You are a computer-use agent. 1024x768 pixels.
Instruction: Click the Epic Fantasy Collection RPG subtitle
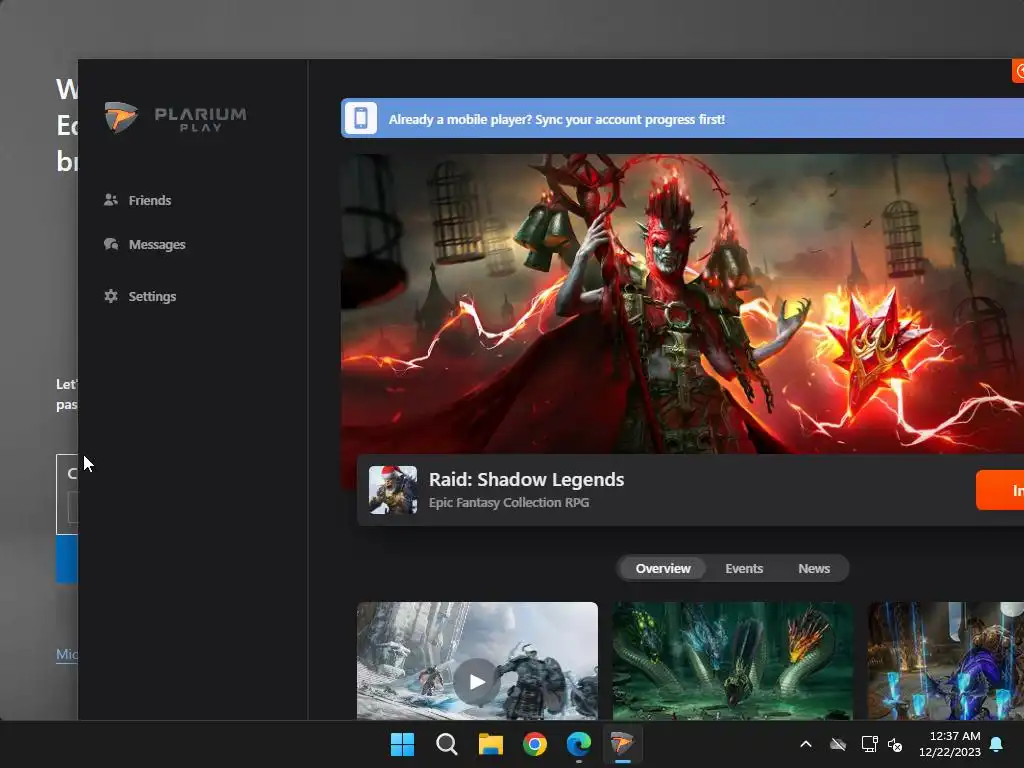(x=509, y=503)
